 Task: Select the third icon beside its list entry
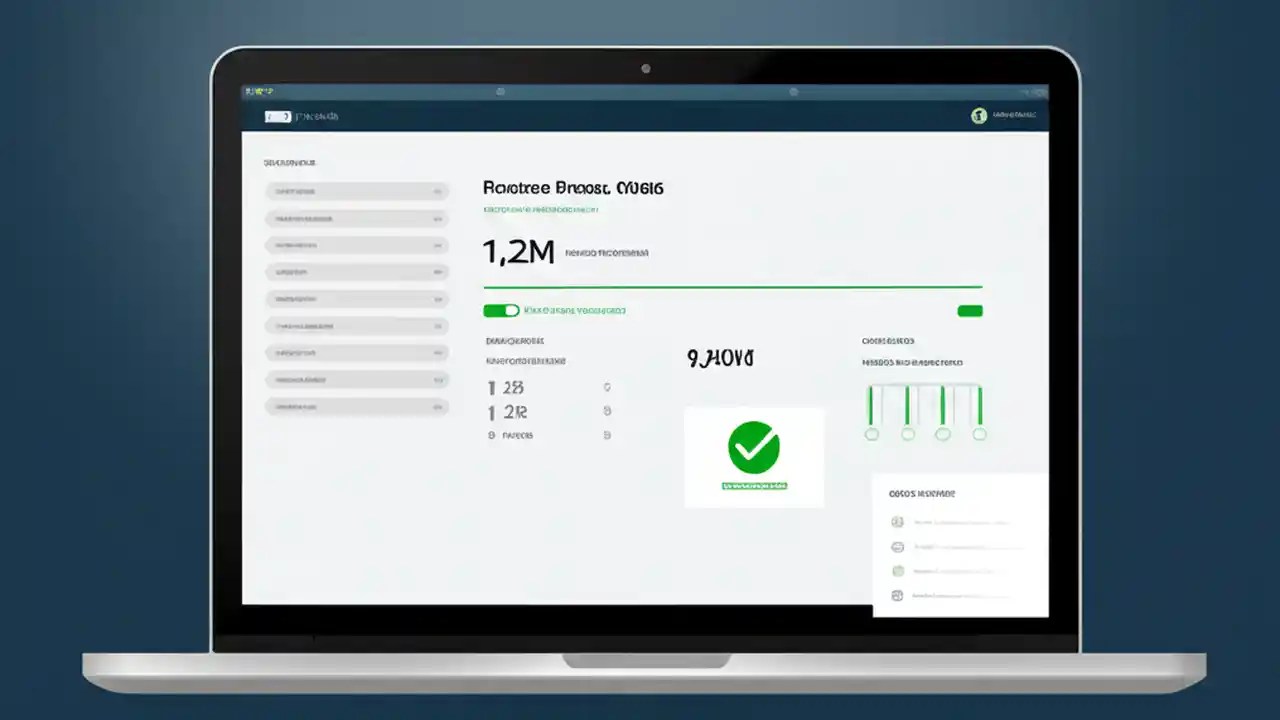tap(897, 570)
